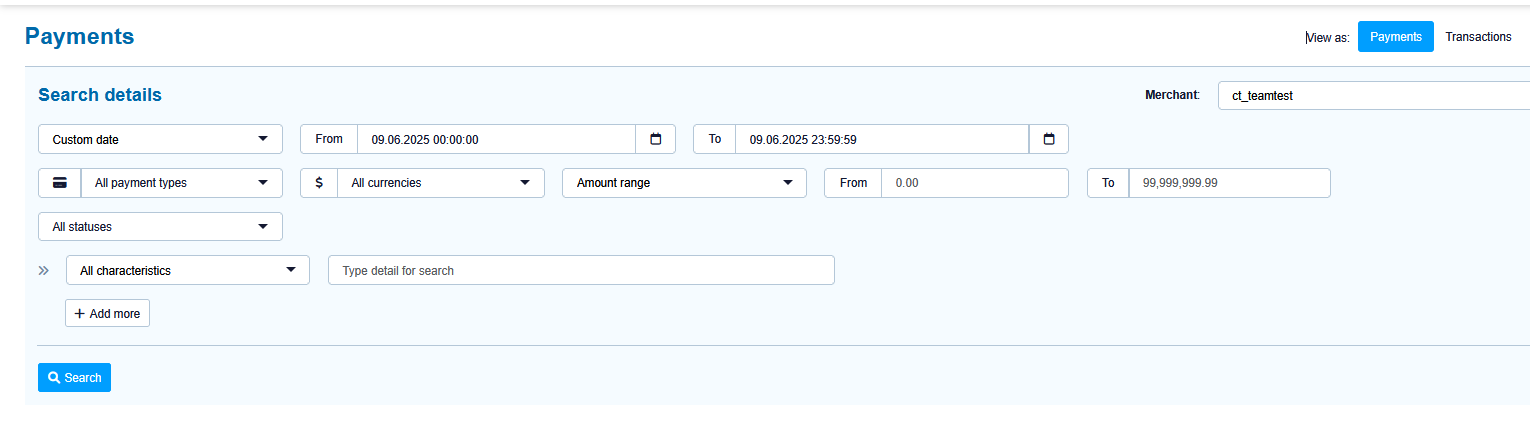Screen dimensions: 1530x437
Task: Expand the Custom date dropdown
Action: [160, 139]
